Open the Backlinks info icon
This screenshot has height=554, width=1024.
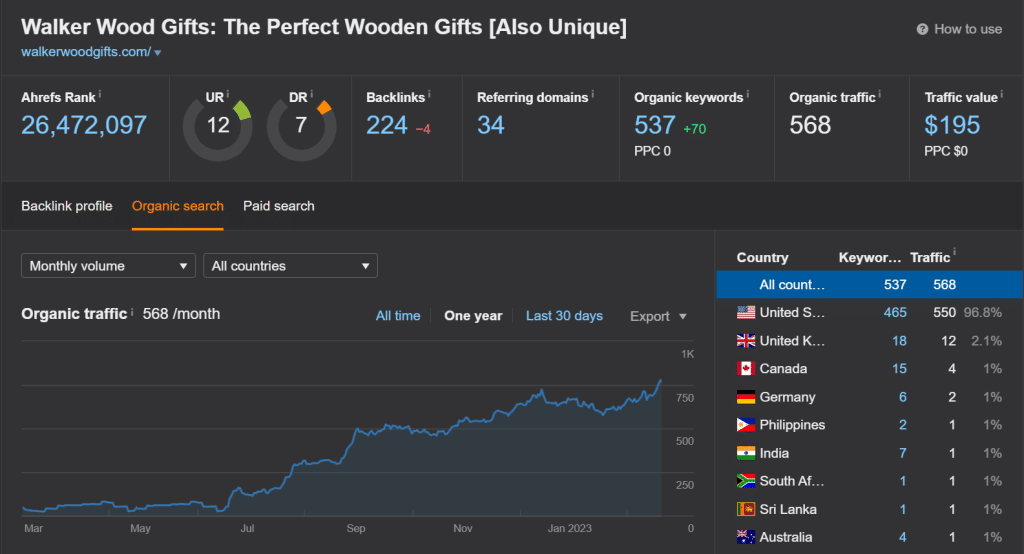[429, 95]
